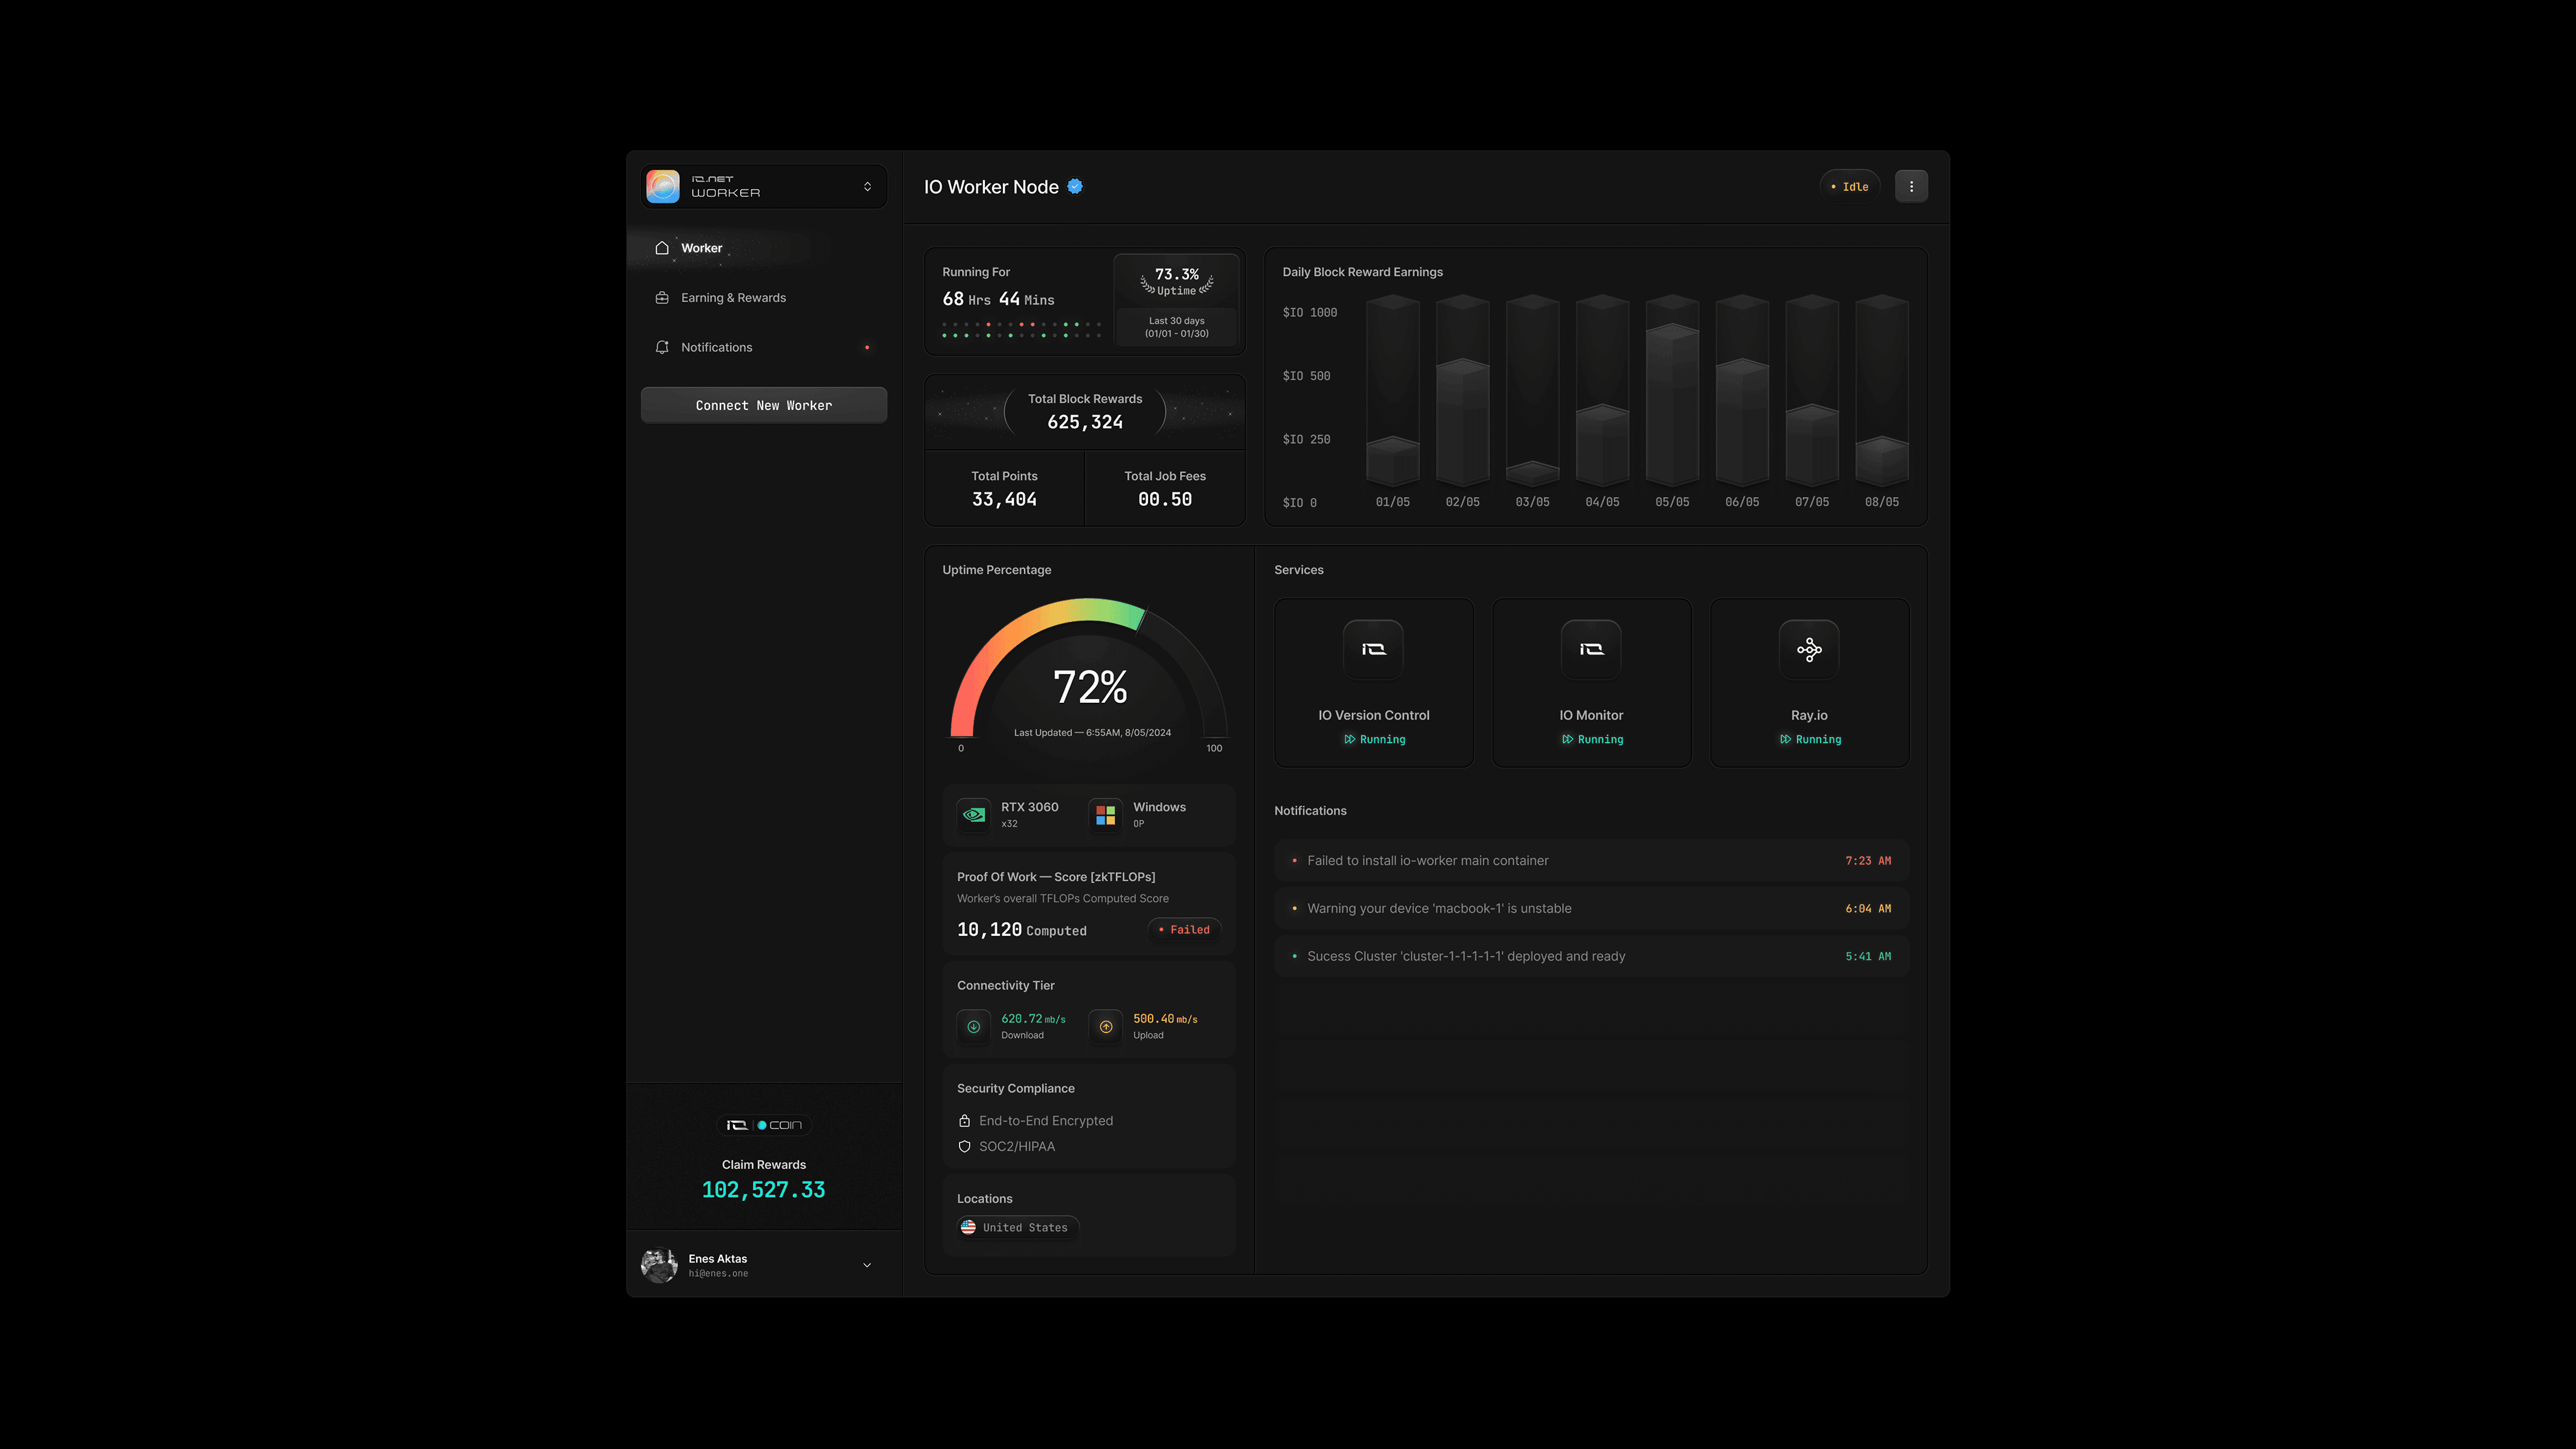Click the Earning & Rewards briefcase icon

point(662,298)
